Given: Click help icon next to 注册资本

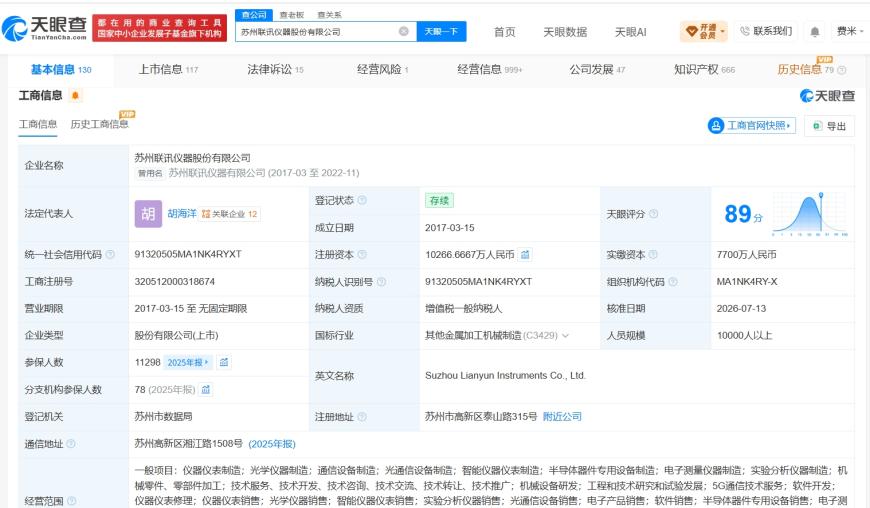Looking at the screenshot, I should click(362, 255).
